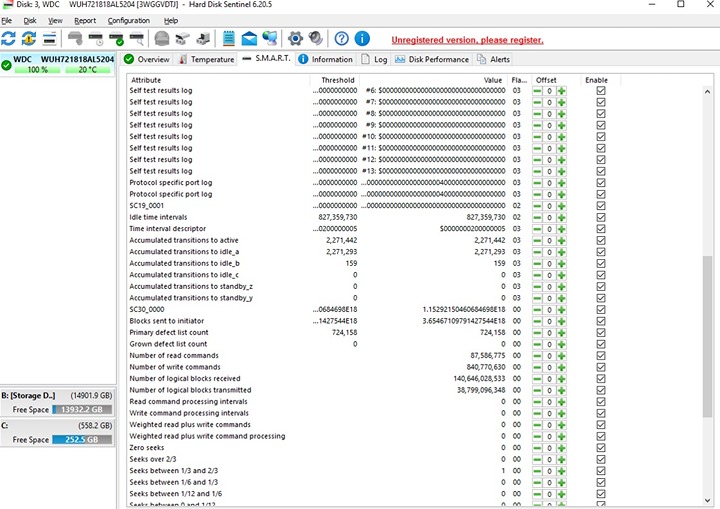Image resolution: width=720 pixels, height=509 pixels.
Task: Click plus offset icon for Grown defect list count
Action: 561,344
